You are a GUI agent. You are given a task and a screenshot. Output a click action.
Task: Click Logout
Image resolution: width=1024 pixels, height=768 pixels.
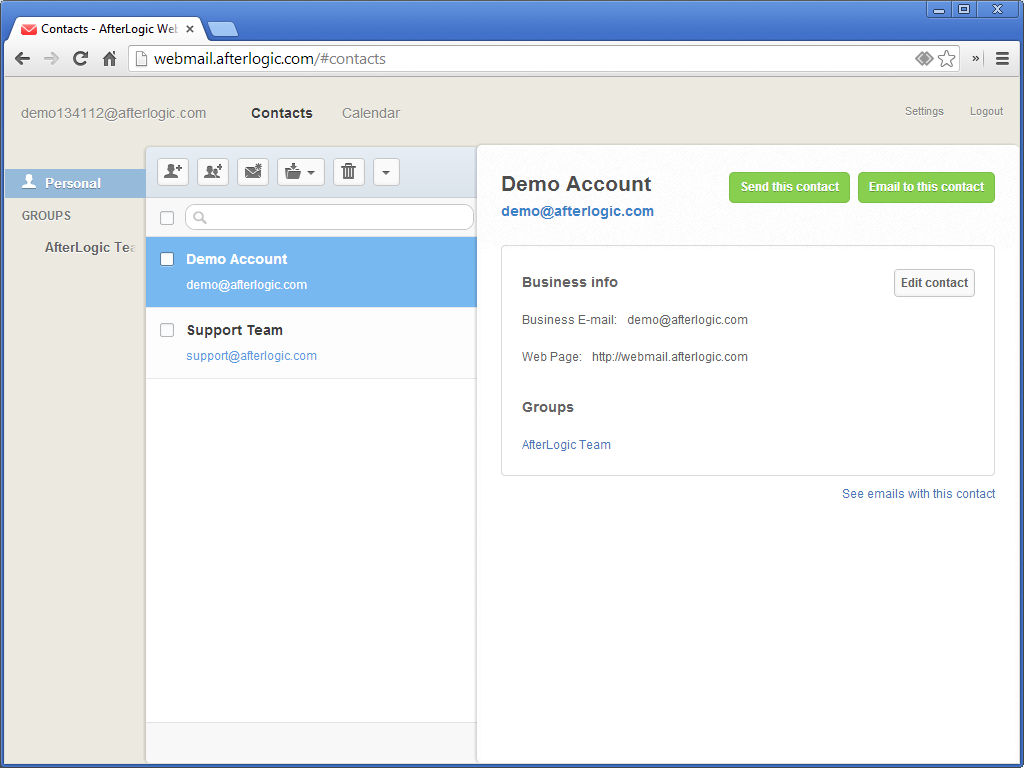(986, 111)
